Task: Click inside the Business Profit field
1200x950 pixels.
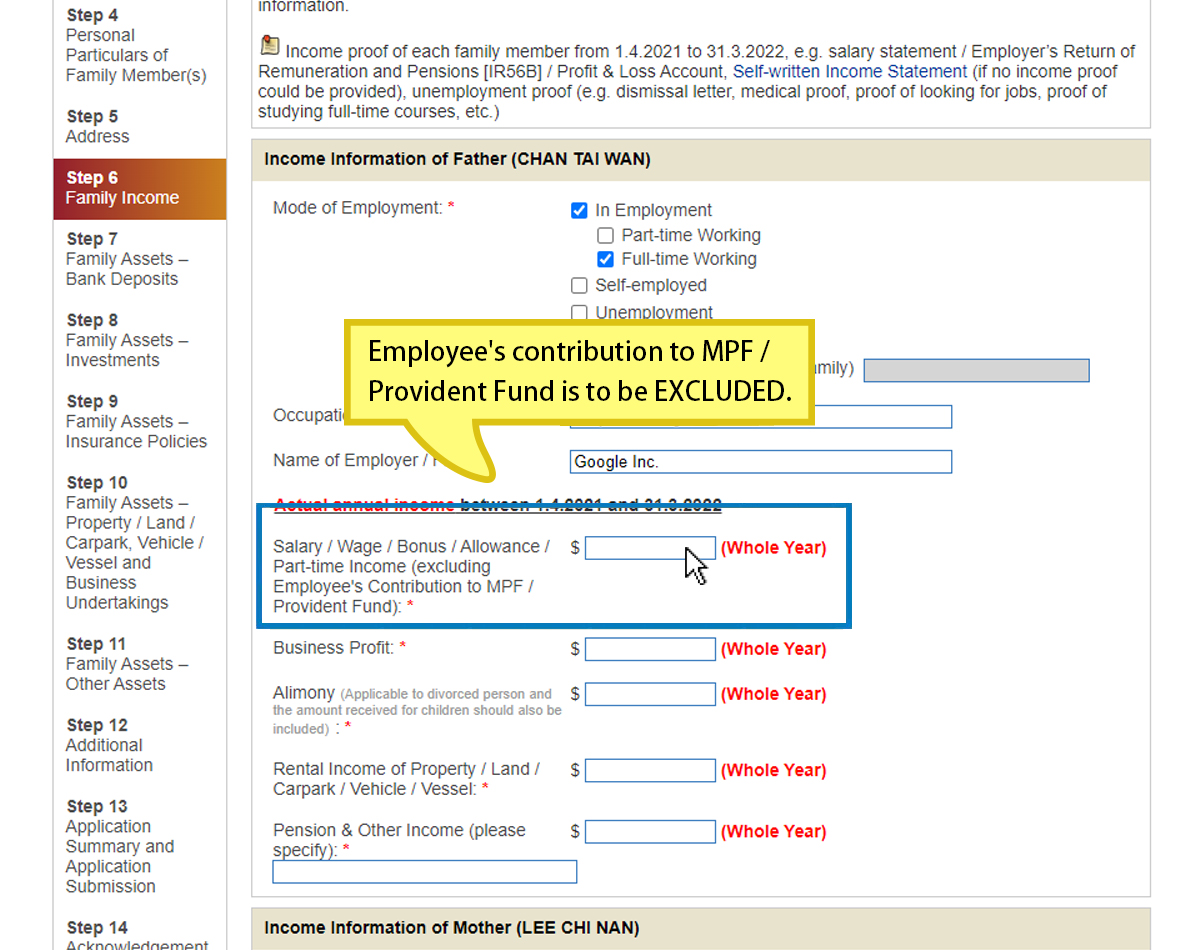Action: pyautogui.click(x=650, y=649)
